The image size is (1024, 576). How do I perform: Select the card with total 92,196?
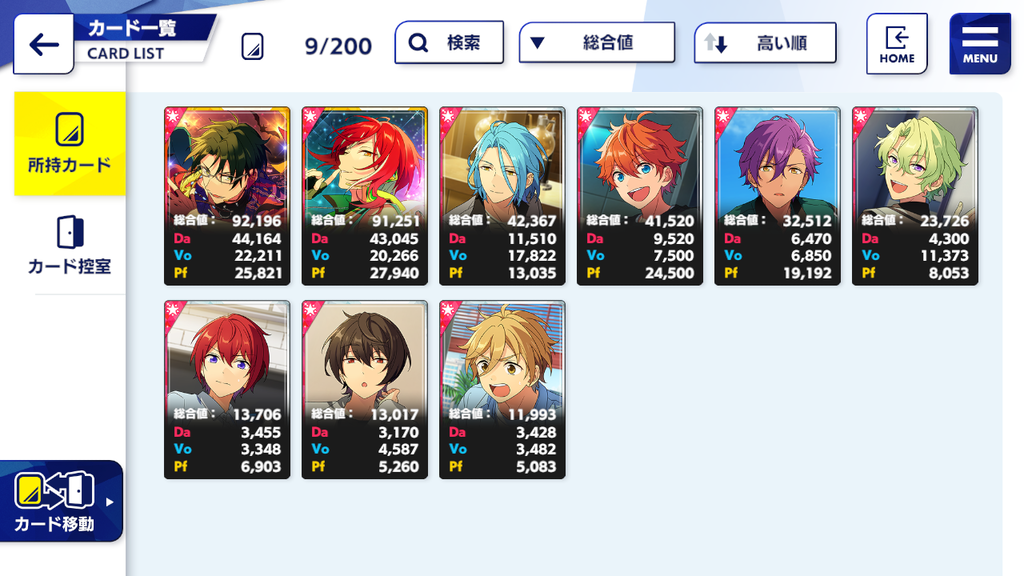click(227, 196)
